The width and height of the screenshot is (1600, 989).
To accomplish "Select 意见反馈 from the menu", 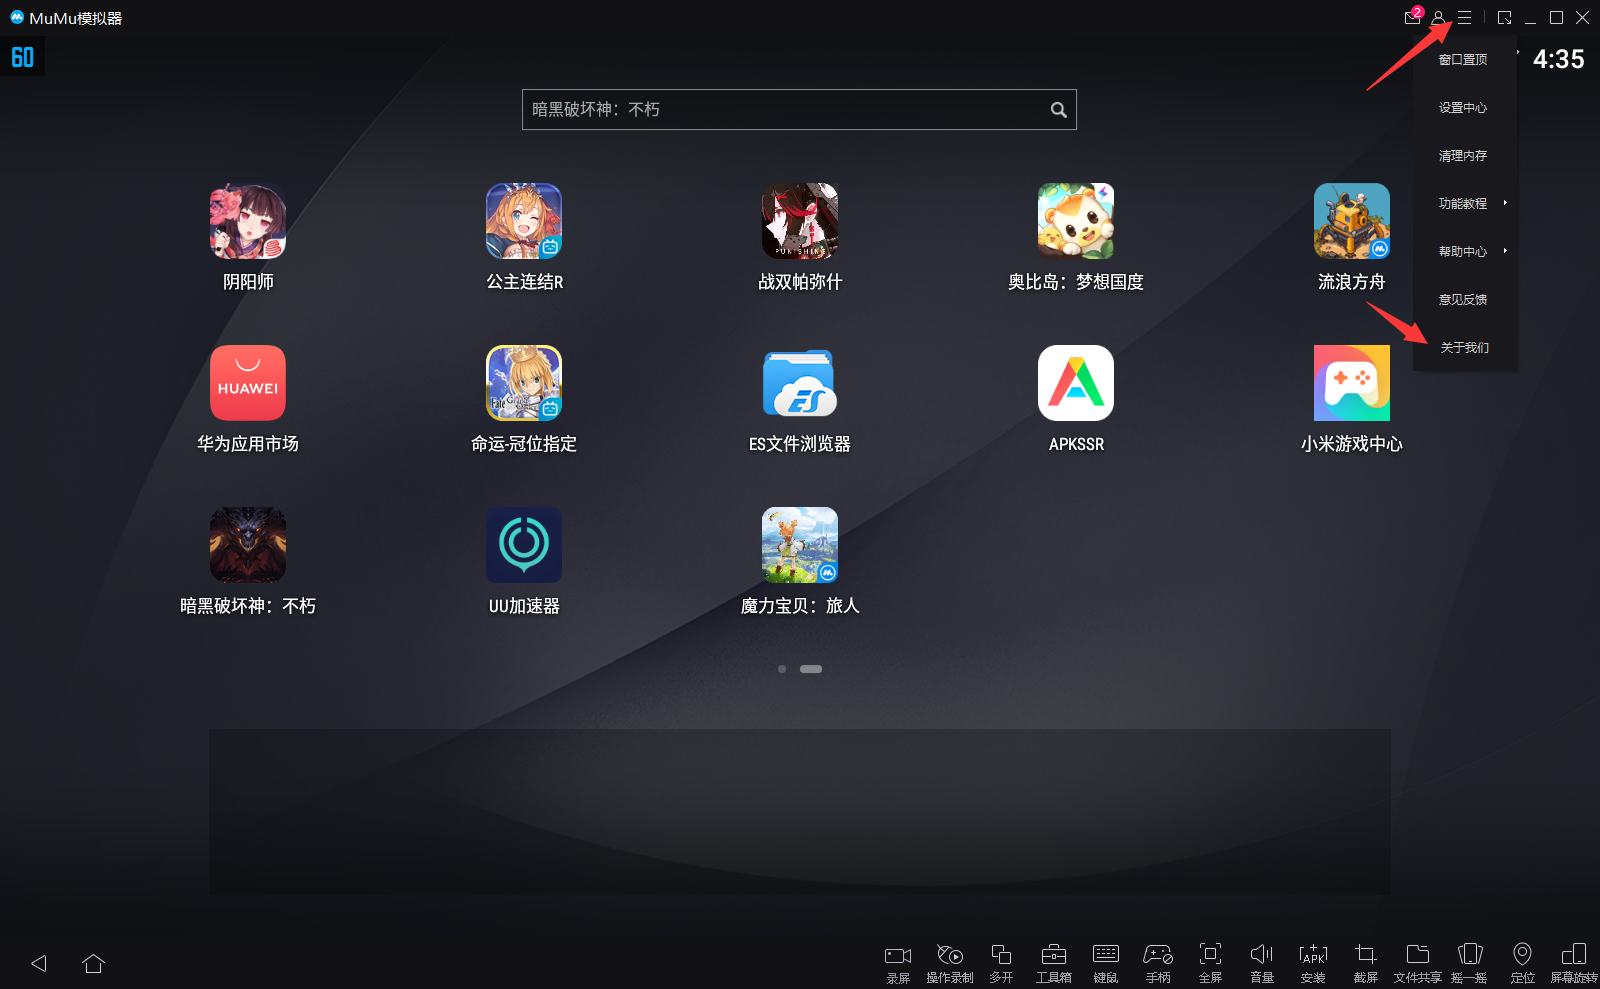I will (1465, 300).
